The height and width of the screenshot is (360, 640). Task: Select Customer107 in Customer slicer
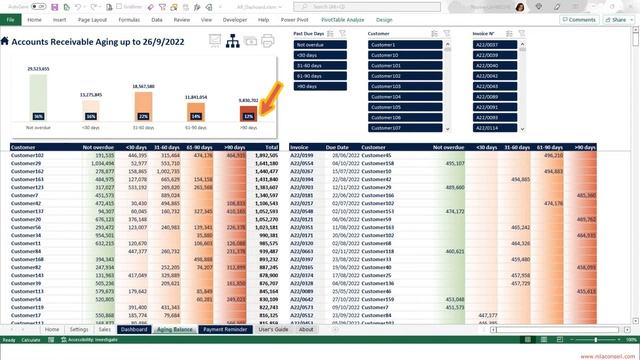click(x=405, y=128)
